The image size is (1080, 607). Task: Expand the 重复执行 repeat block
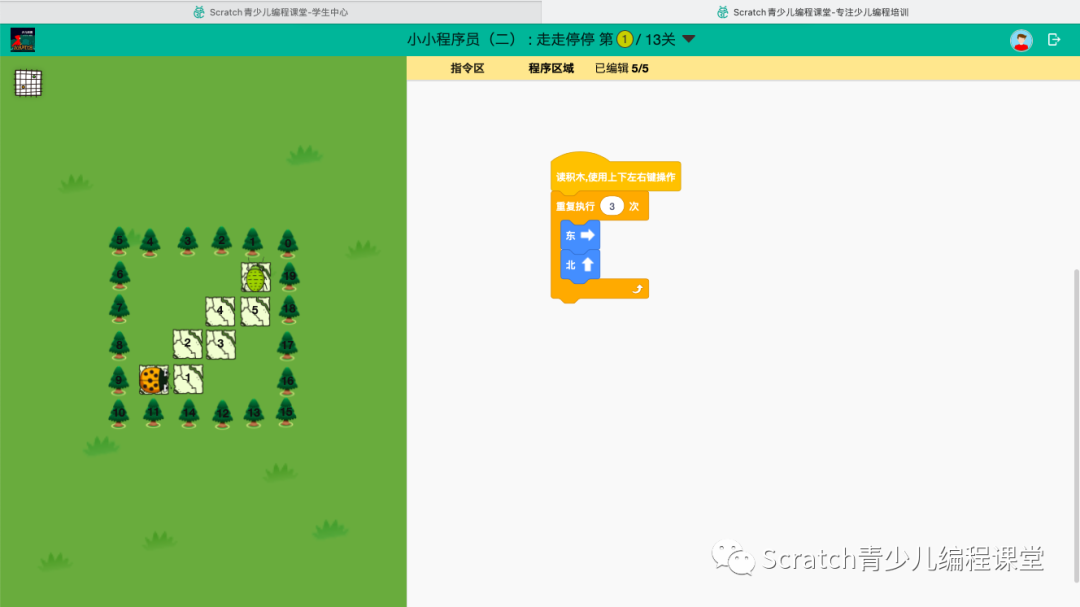[576, 205]
